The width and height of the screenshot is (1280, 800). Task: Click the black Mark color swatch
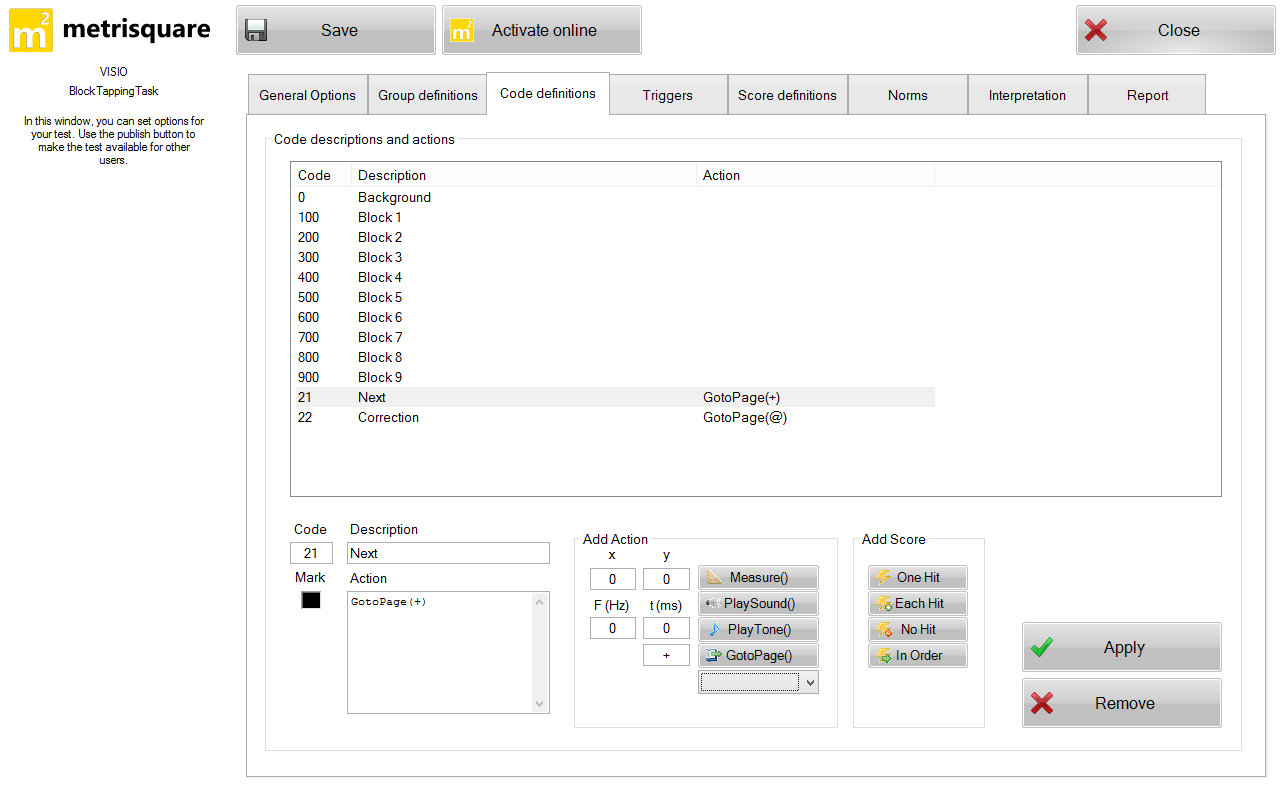311,600
